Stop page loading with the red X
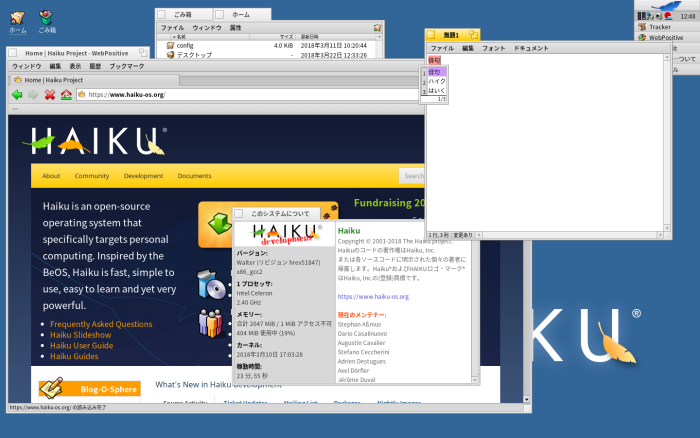The height and width of the screenshot is (438, 700). 50,95
